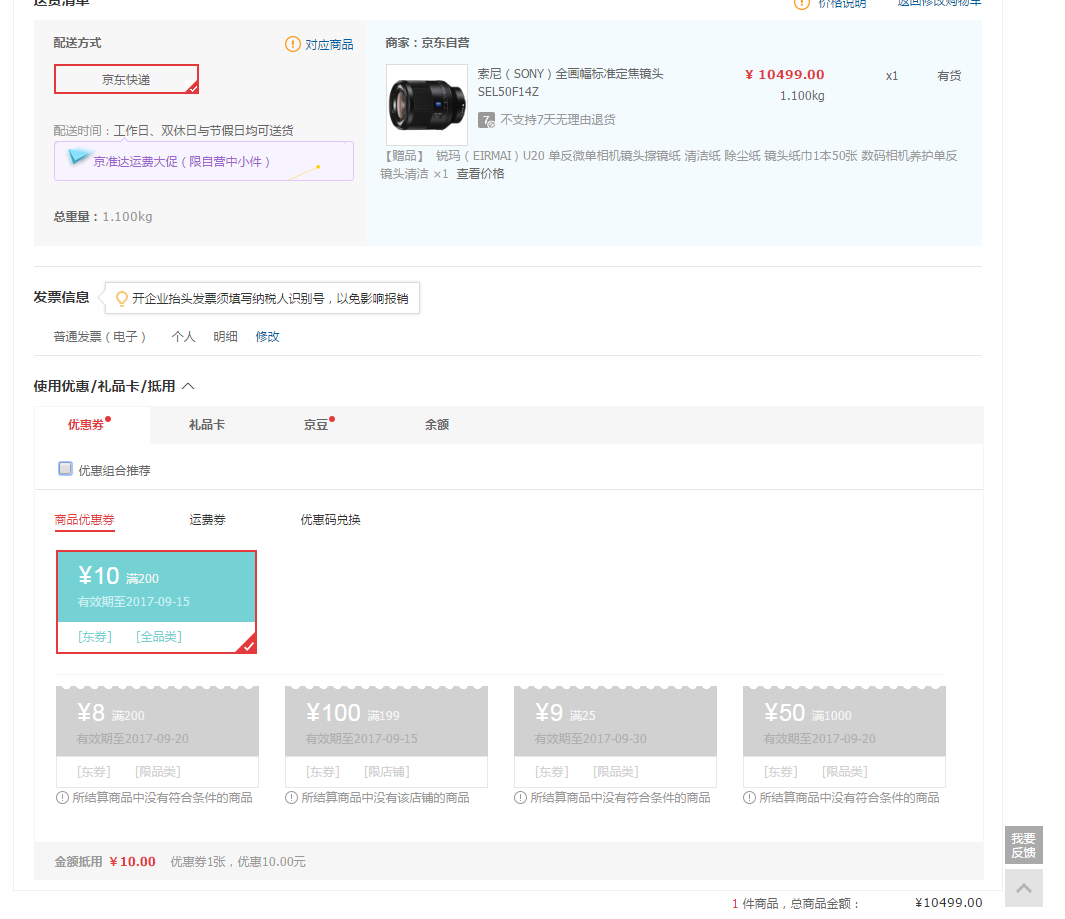This screenshot has height=919, width=1065.
Task: Click the 金额抵用 ¥10.00 amount
Action: (132, 862)
